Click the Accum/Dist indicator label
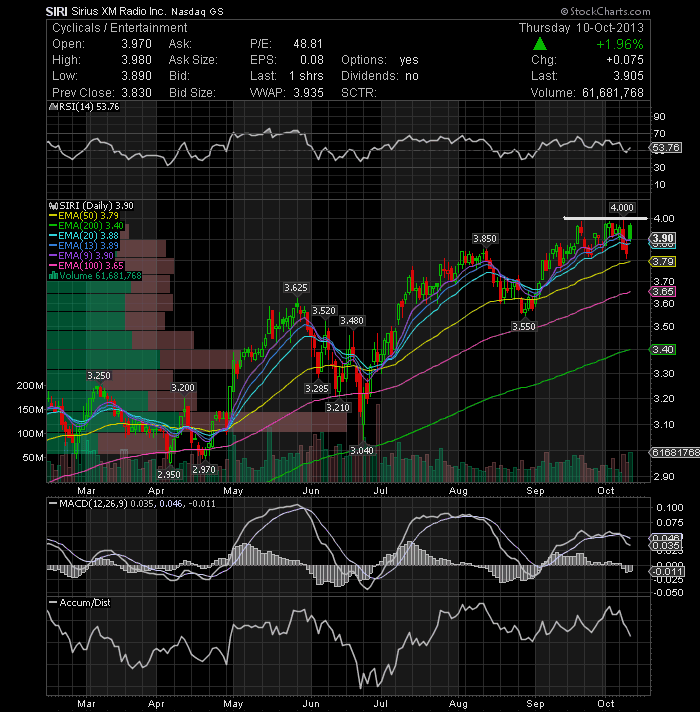This screenshot has width=700, height=712. (85, 603)
